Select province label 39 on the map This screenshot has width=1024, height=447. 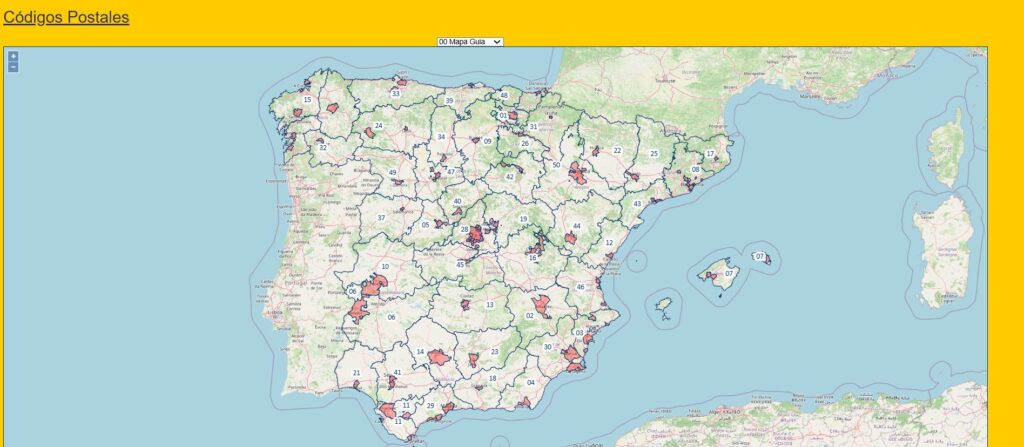(449, 101)
